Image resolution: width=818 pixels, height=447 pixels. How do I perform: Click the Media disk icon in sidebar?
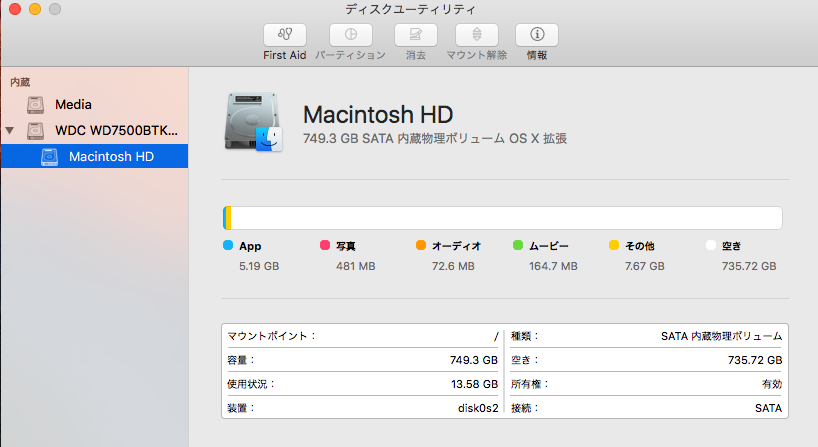coord(36,104)
